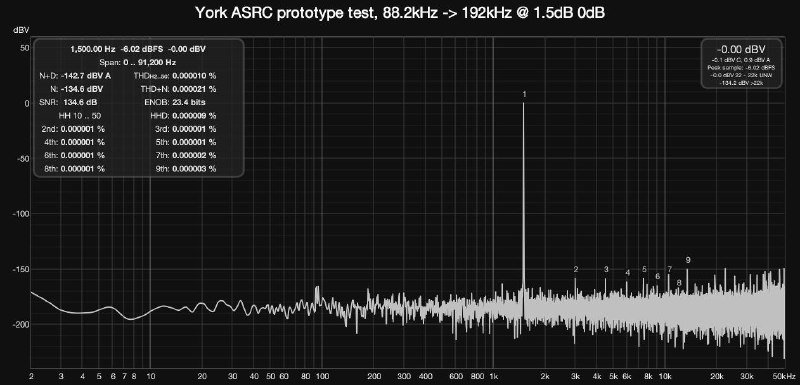The height and width of the screenshot is (385, 800).
Task: Click the "5k" frequency axis label
Action: point(614,376)
